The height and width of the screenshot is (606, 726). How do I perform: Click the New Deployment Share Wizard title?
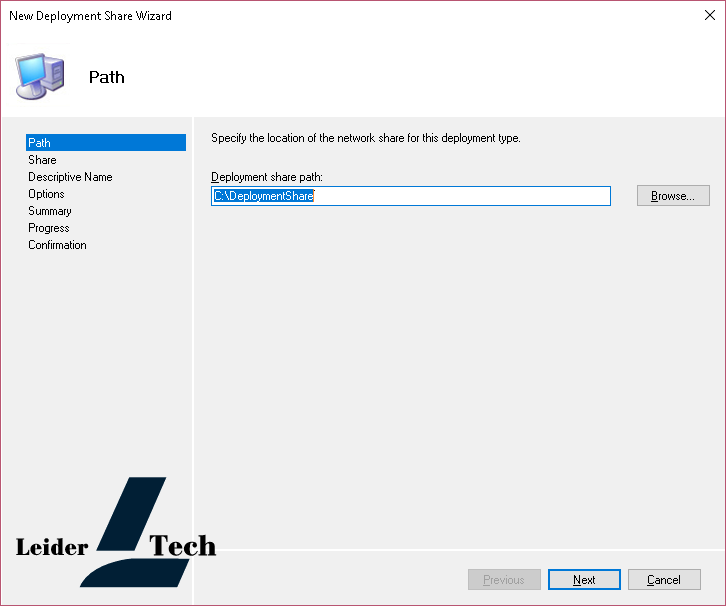coord(90,16)
